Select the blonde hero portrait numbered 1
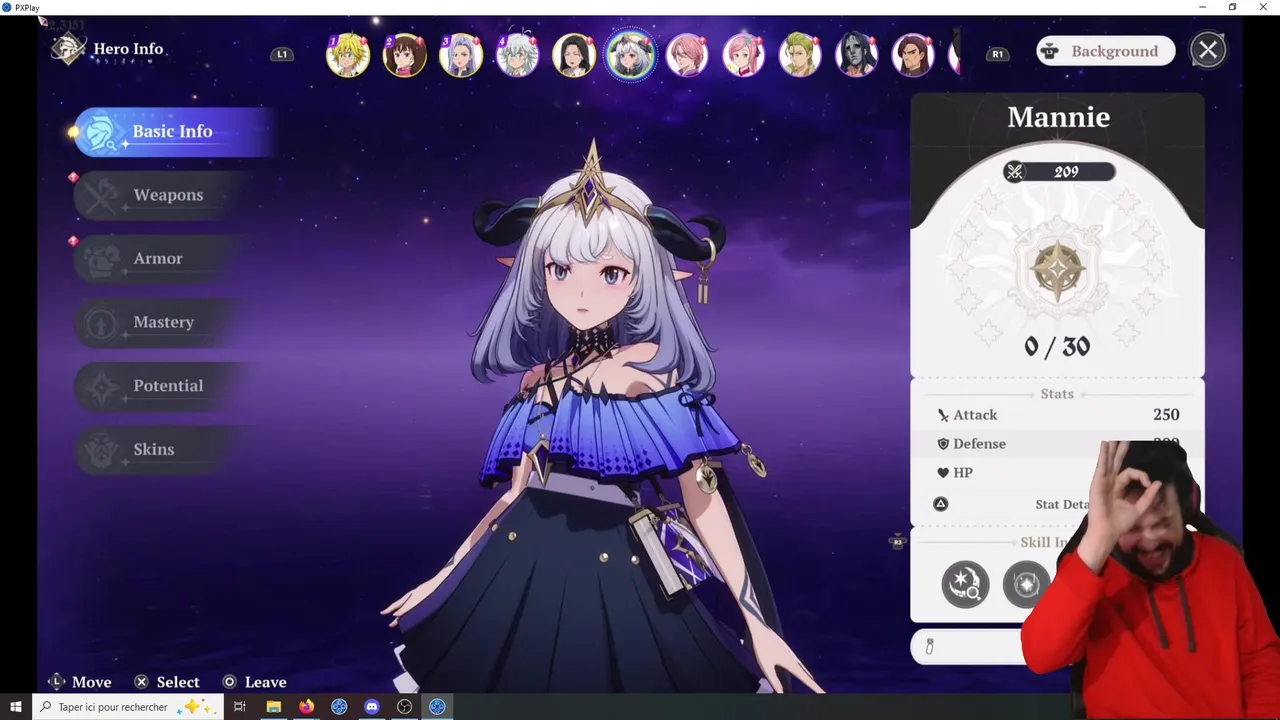Viewport: 1280px width, 720px height. [x=348, y=55]
